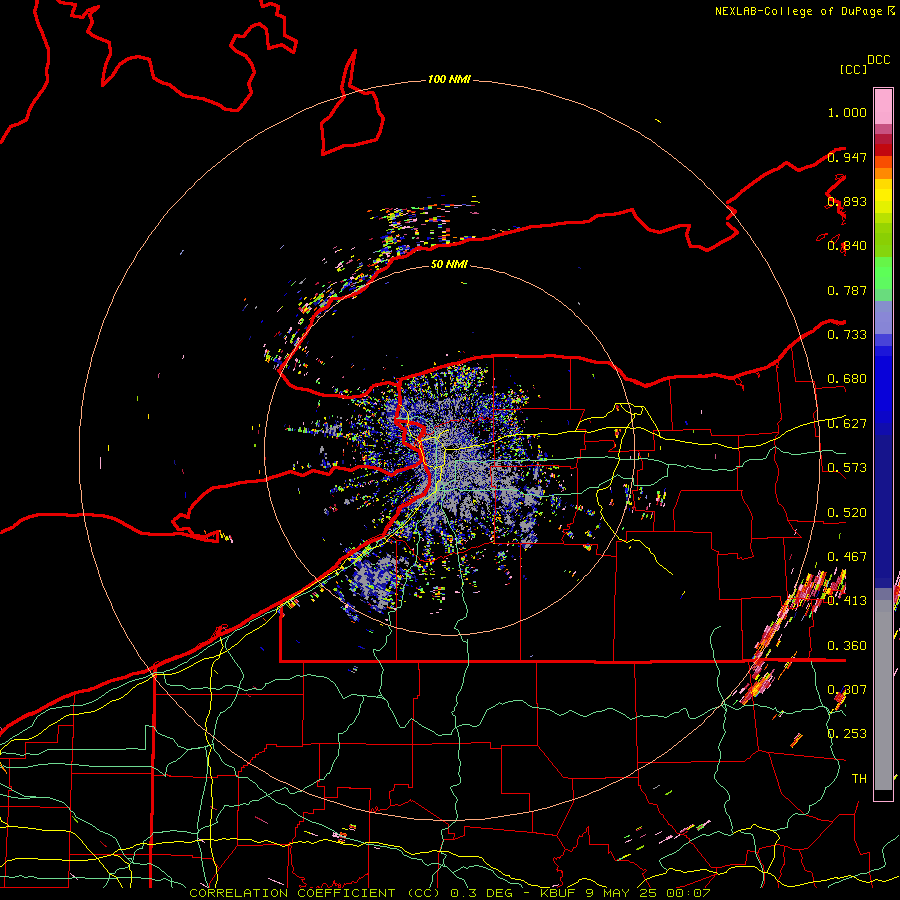The height and width of the screenshot is (900, 900).
Task: Click the Correlation Coefficient caption at bottom
Action: point(450,893)
